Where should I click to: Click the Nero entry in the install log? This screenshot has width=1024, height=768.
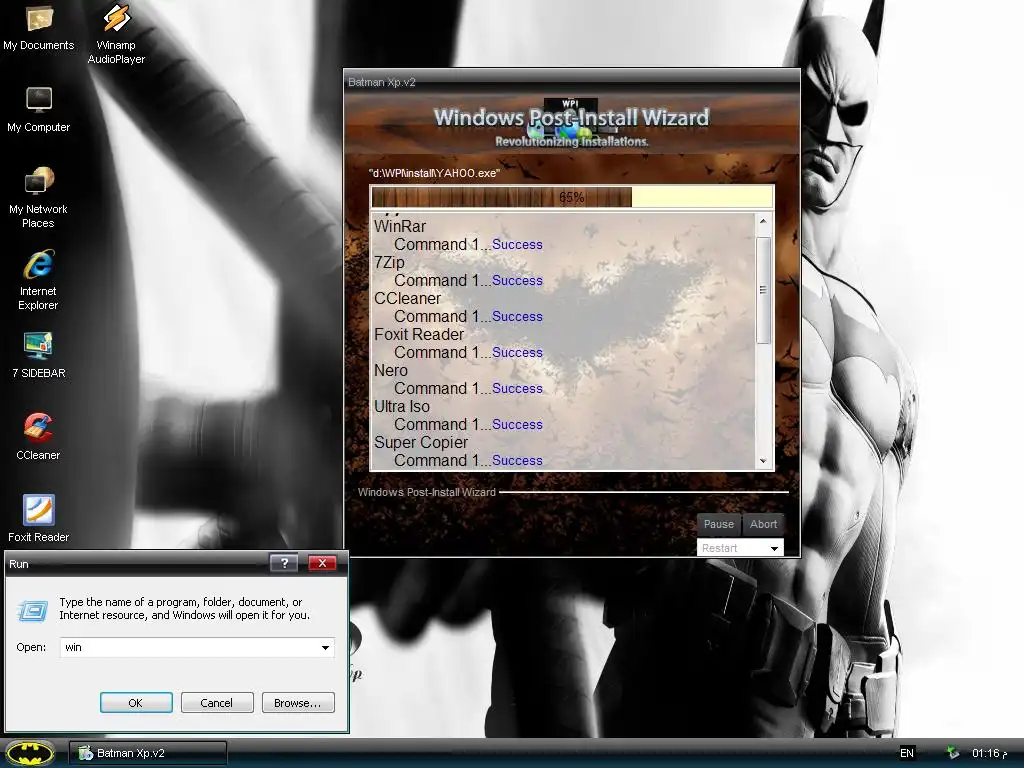click(x=391, y=370)
